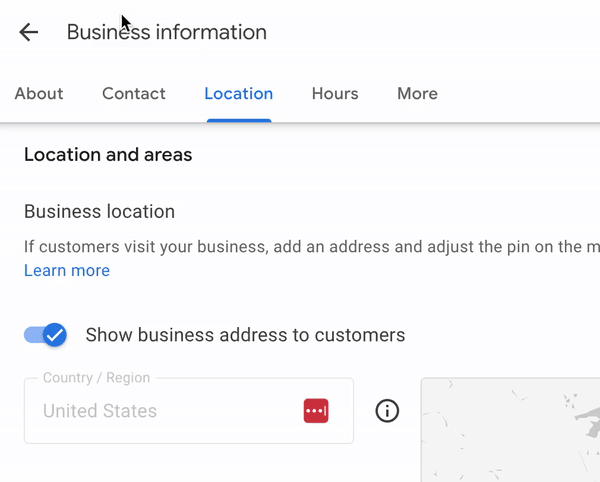Toggle Show business address to customers switch

[x=45, y=335]
